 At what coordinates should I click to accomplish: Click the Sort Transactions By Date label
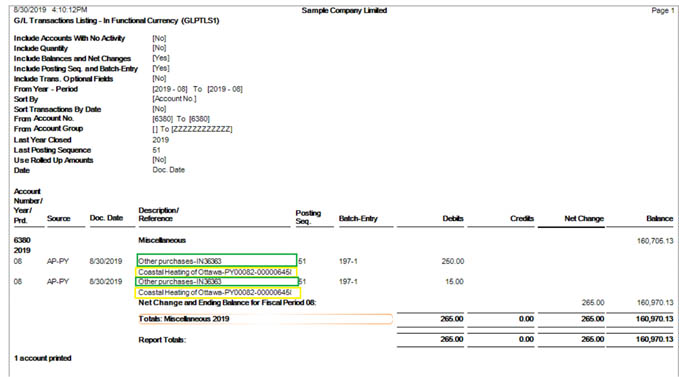pyautogui.click(x=57, y=109)
